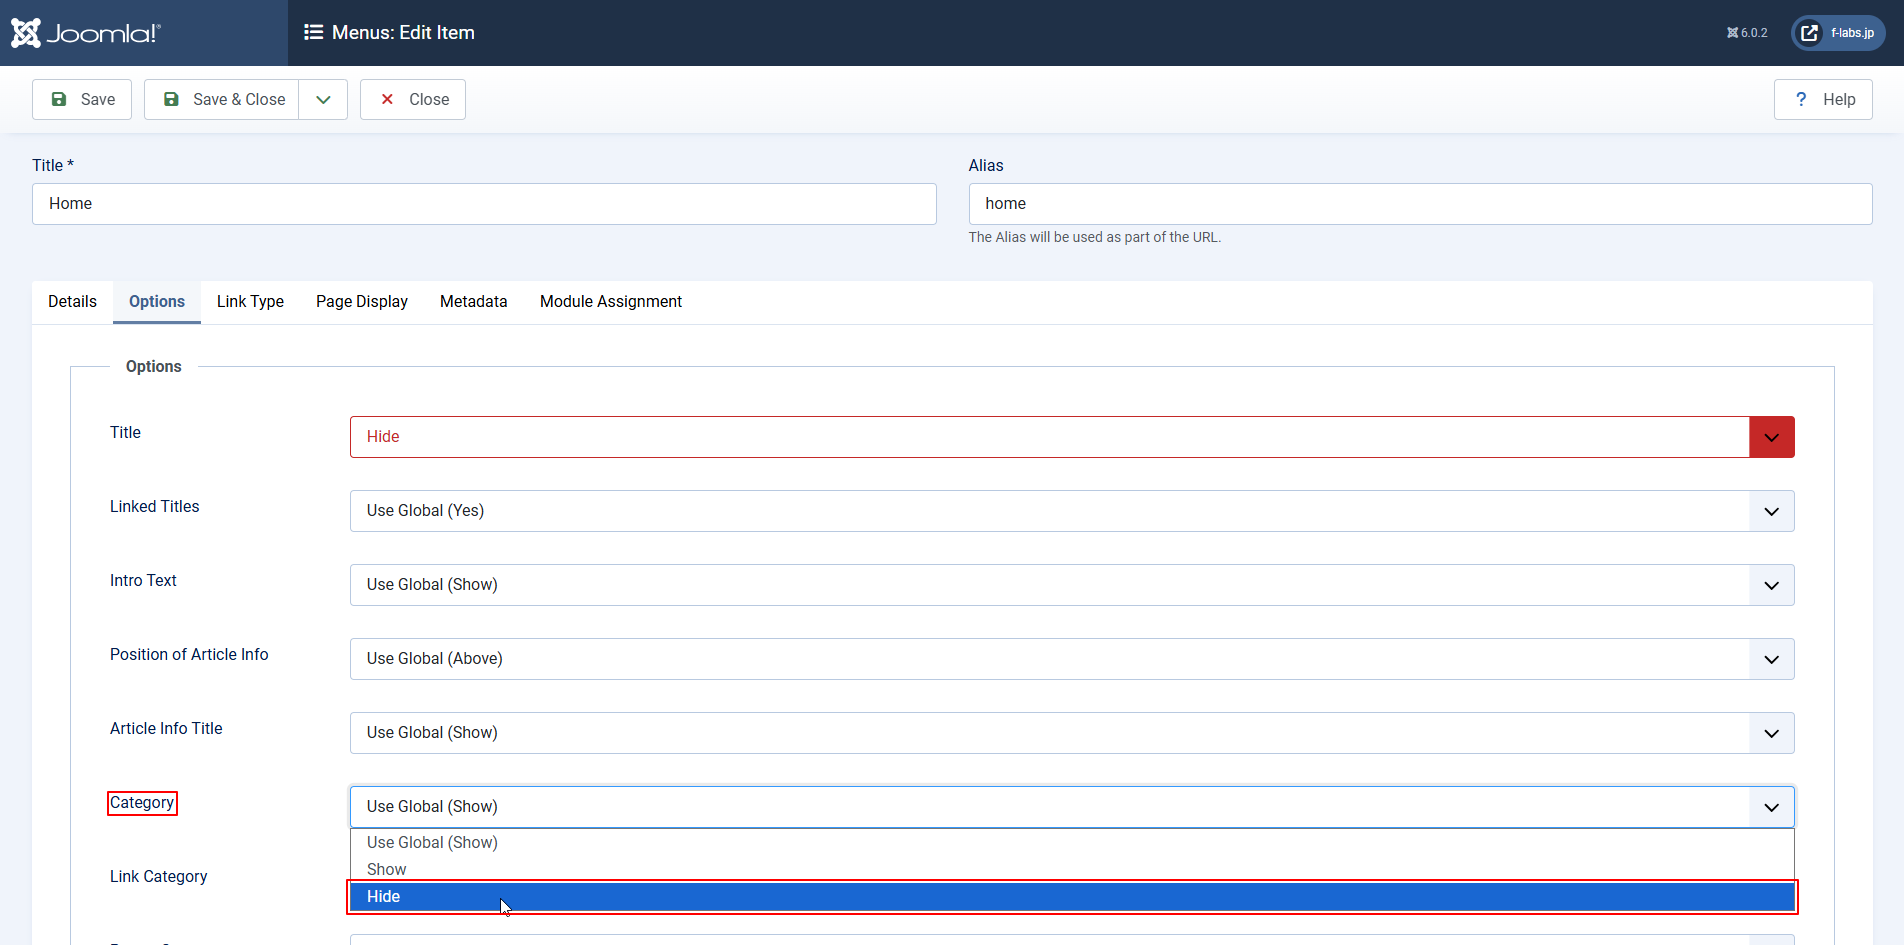Click the Alias input field
Viewport: 1904px width, 945px height.
click(1420, 204)
